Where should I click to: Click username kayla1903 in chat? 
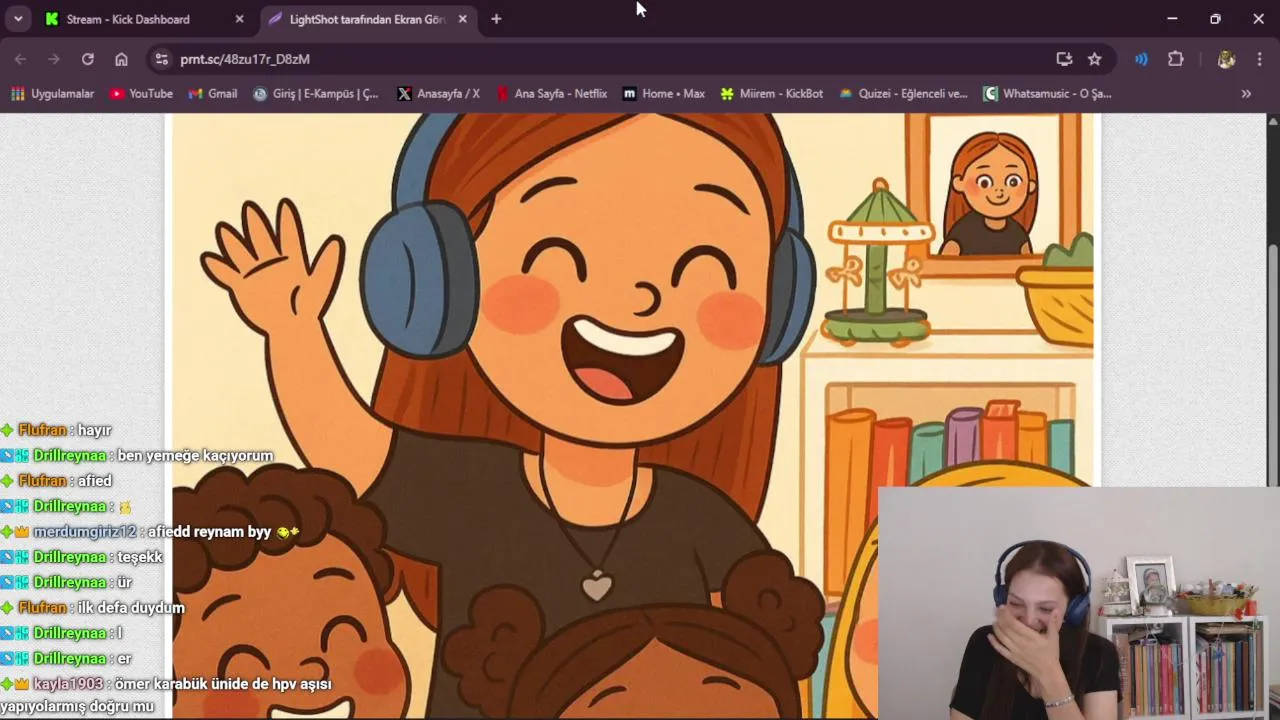pyautogui.click(x=69, y=684)
